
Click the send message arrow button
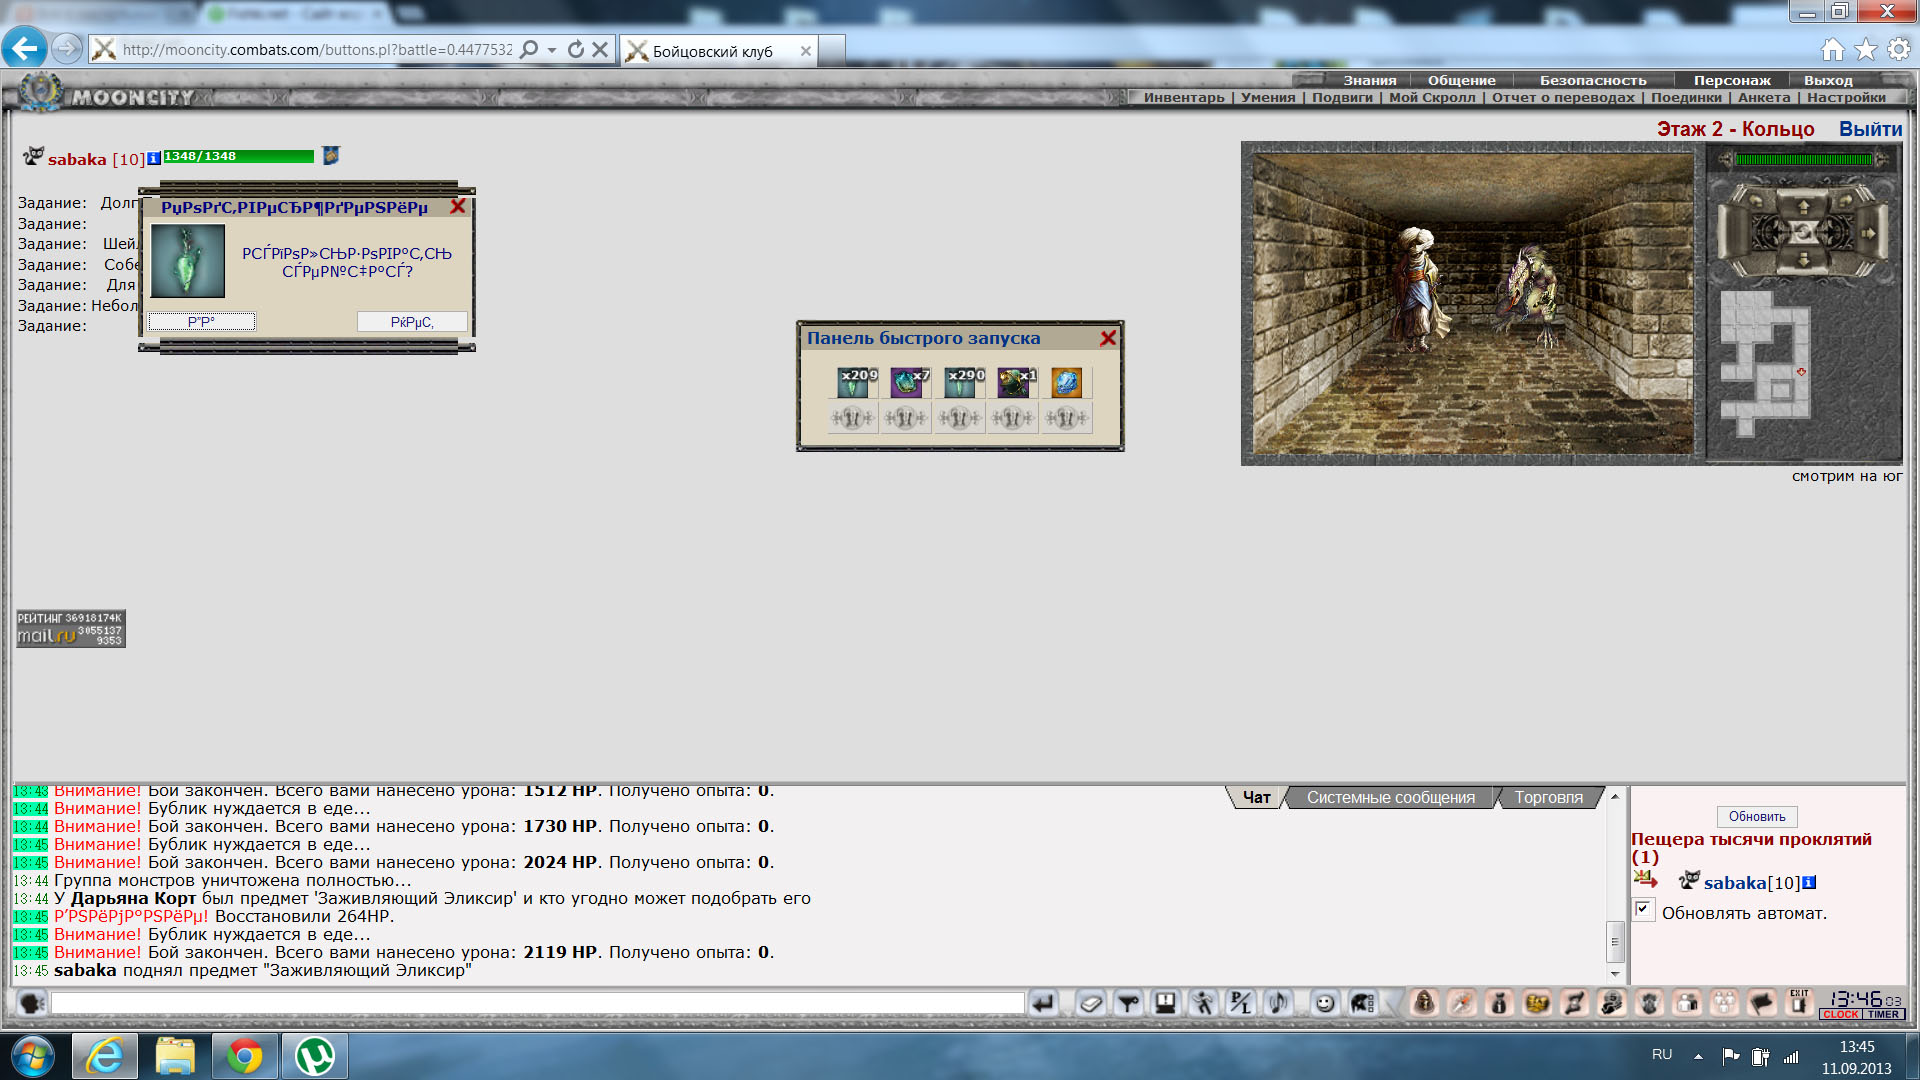pos(1043,1003)
